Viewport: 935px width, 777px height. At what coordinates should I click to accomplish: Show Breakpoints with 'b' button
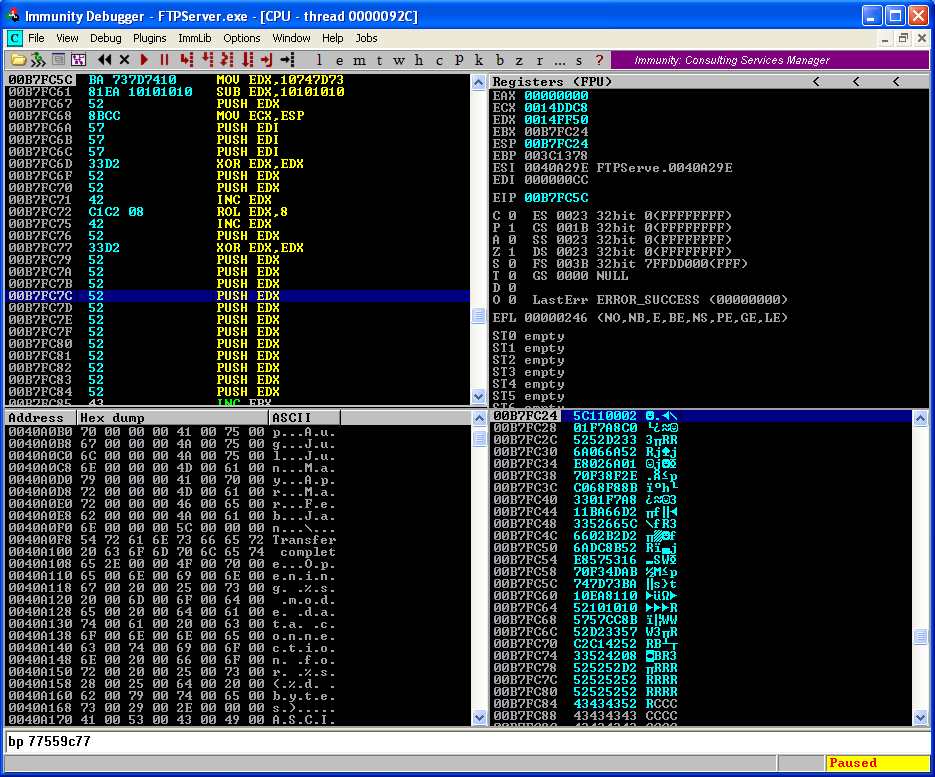(x=500, y=60)
